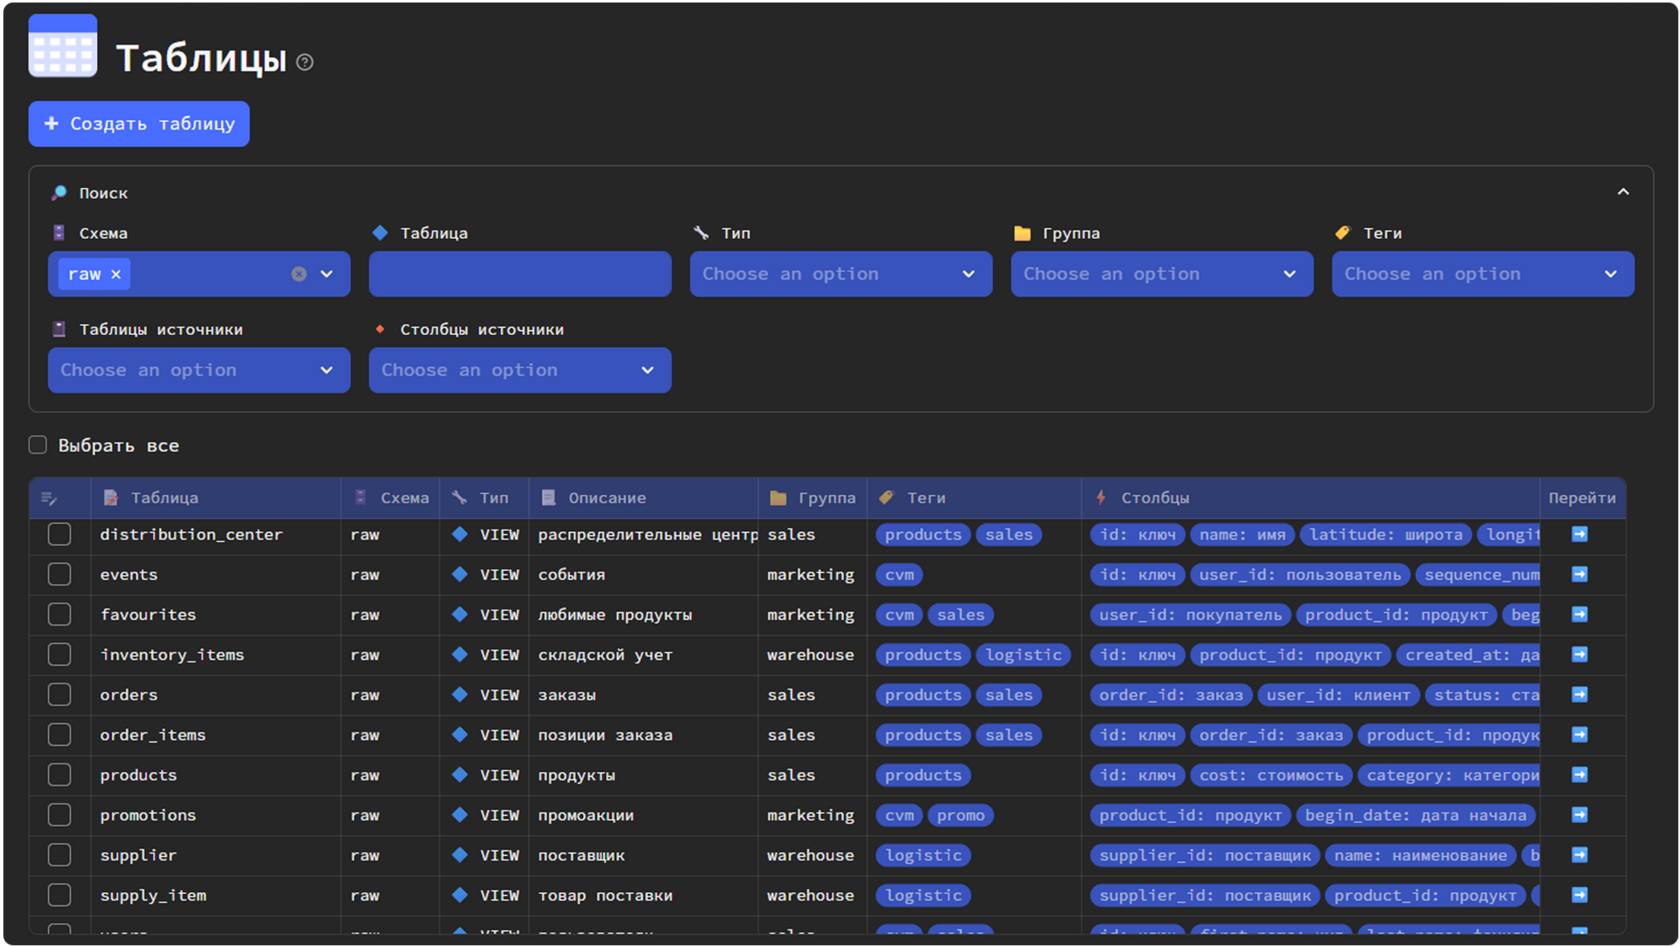Image resolution: width=1680 pixels, height=947 pixels.
Task: Click the Таблица column header
Action: [x=164, y=498]
